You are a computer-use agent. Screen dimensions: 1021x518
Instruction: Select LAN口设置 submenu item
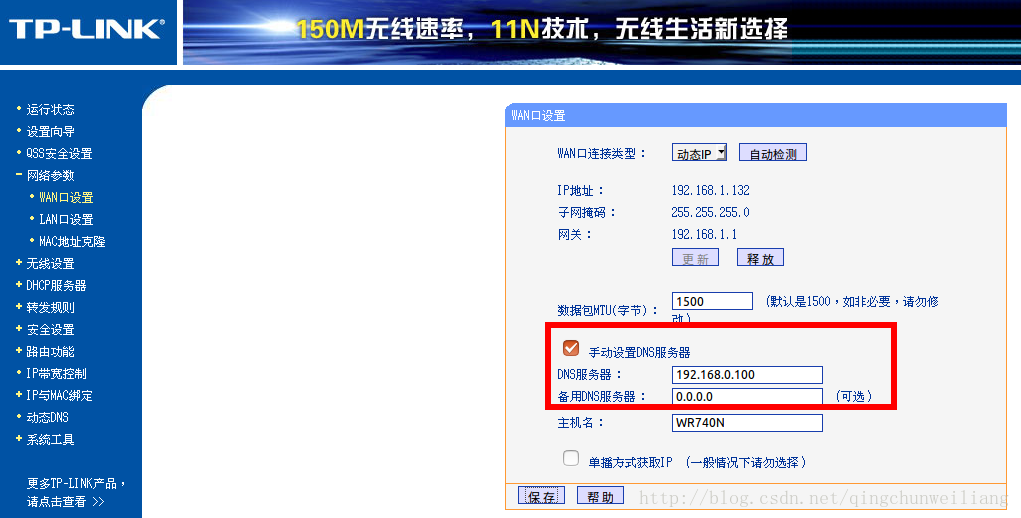tap(66, 219)
